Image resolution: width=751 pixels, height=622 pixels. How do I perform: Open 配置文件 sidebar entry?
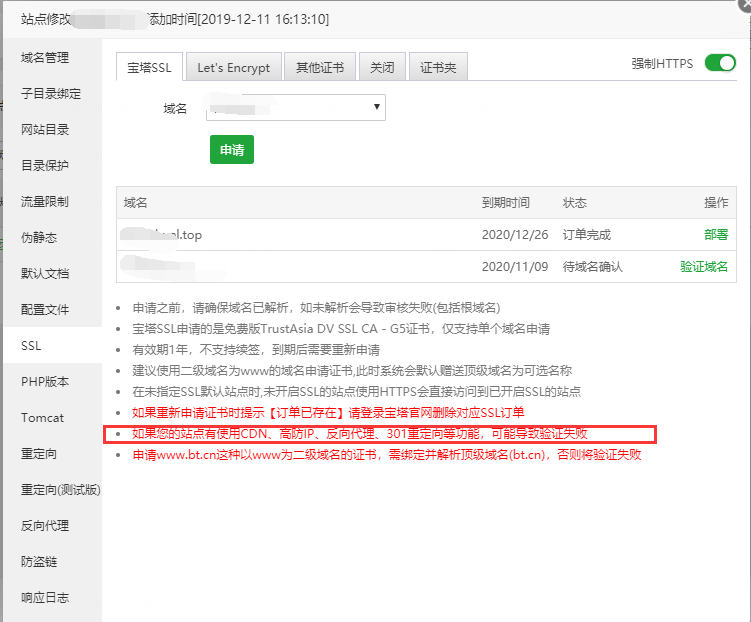pyautogui.click(x=45, y=310)
